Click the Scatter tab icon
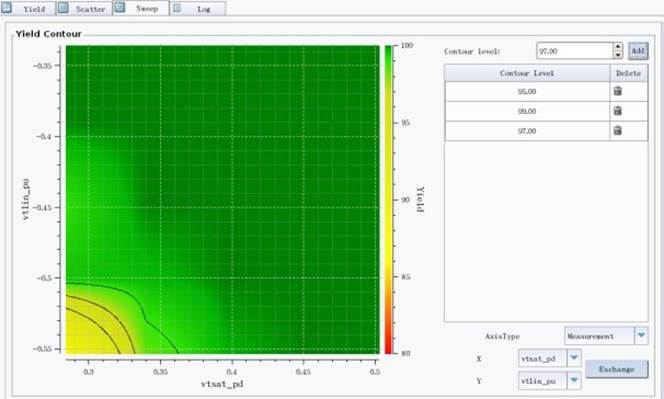This screenshot has width=664, height=399. coord(63,8)
